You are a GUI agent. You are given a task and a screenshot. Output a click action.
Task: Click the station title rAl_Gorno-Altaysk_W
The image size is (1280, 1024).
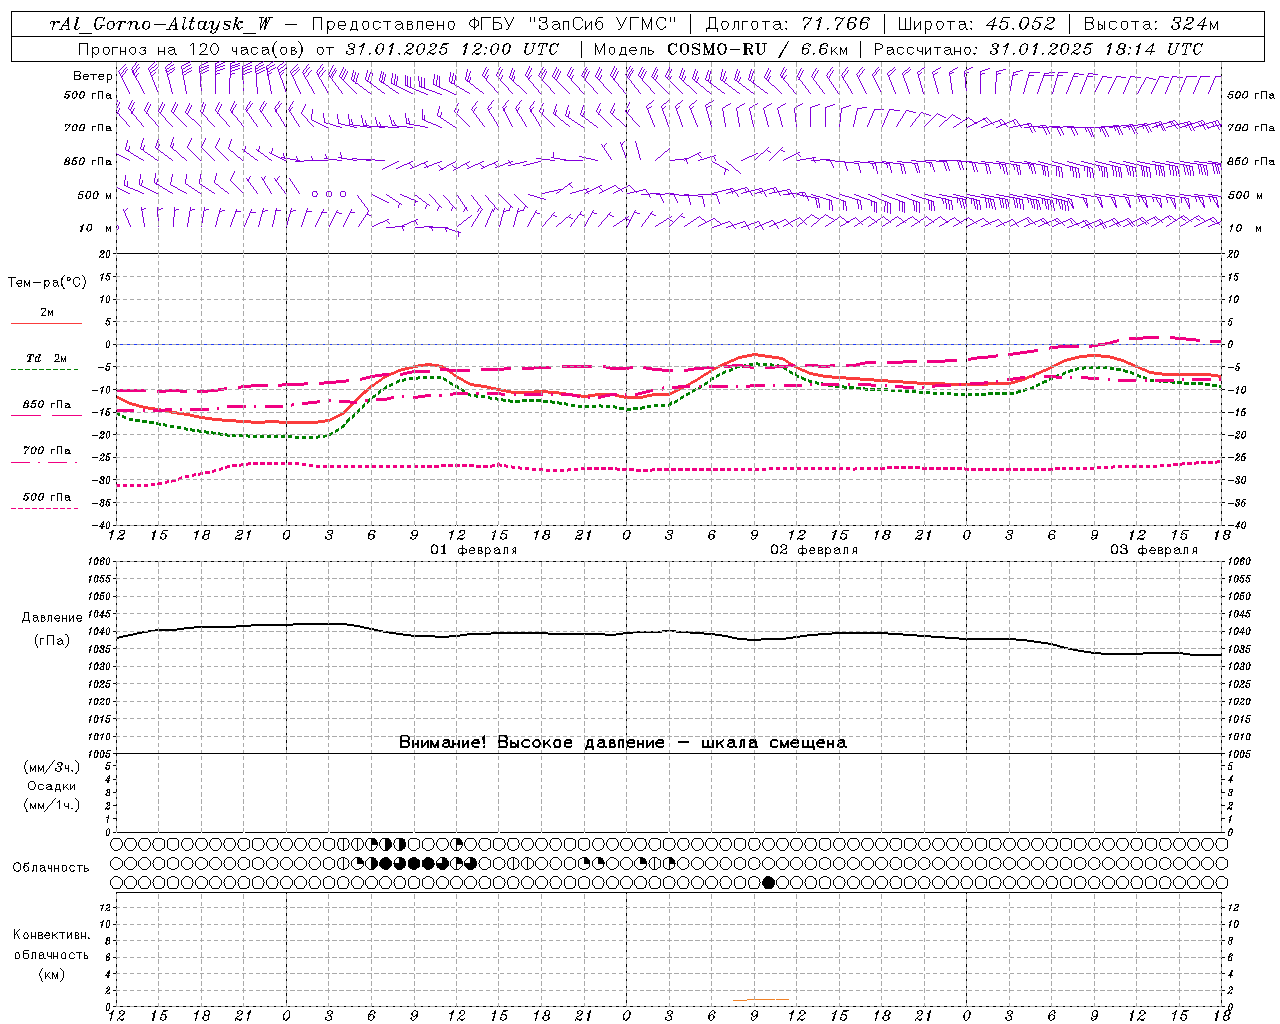[x=161, y=24]
